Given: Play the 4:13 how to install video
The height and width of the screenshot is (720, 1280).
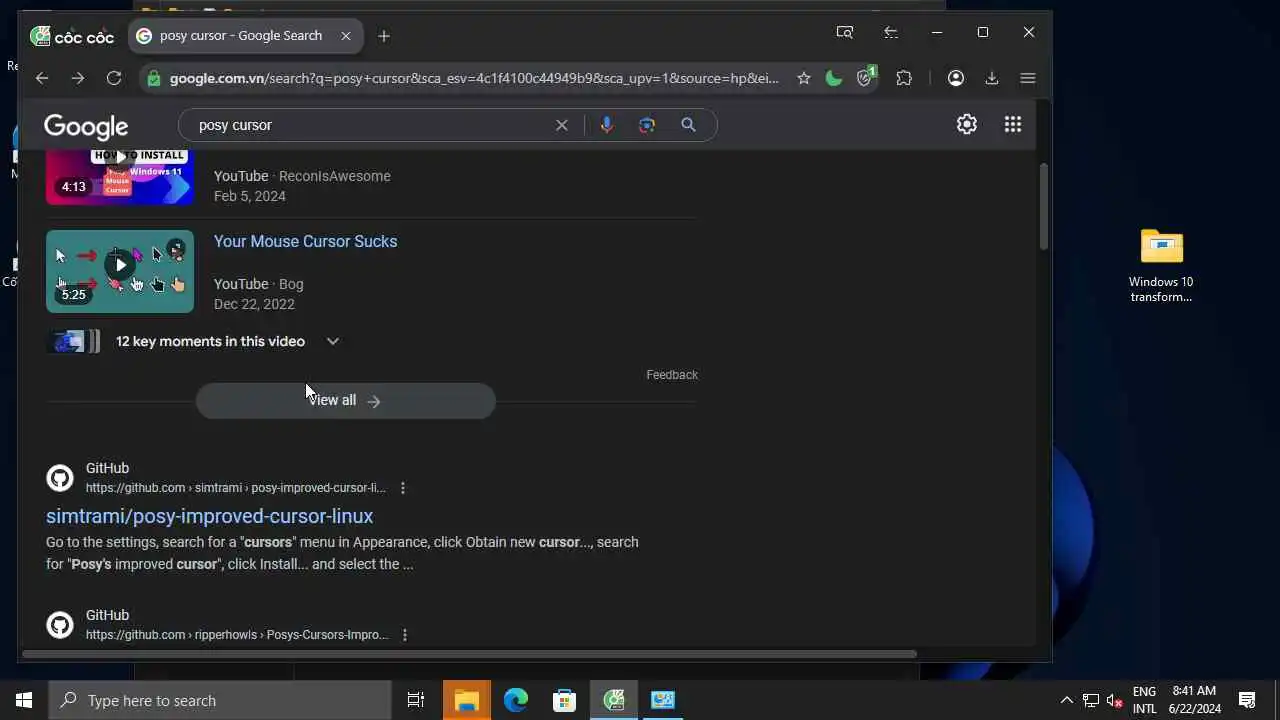Looking at the screenshot, I should pyautogui.click(x=120, y=177).
